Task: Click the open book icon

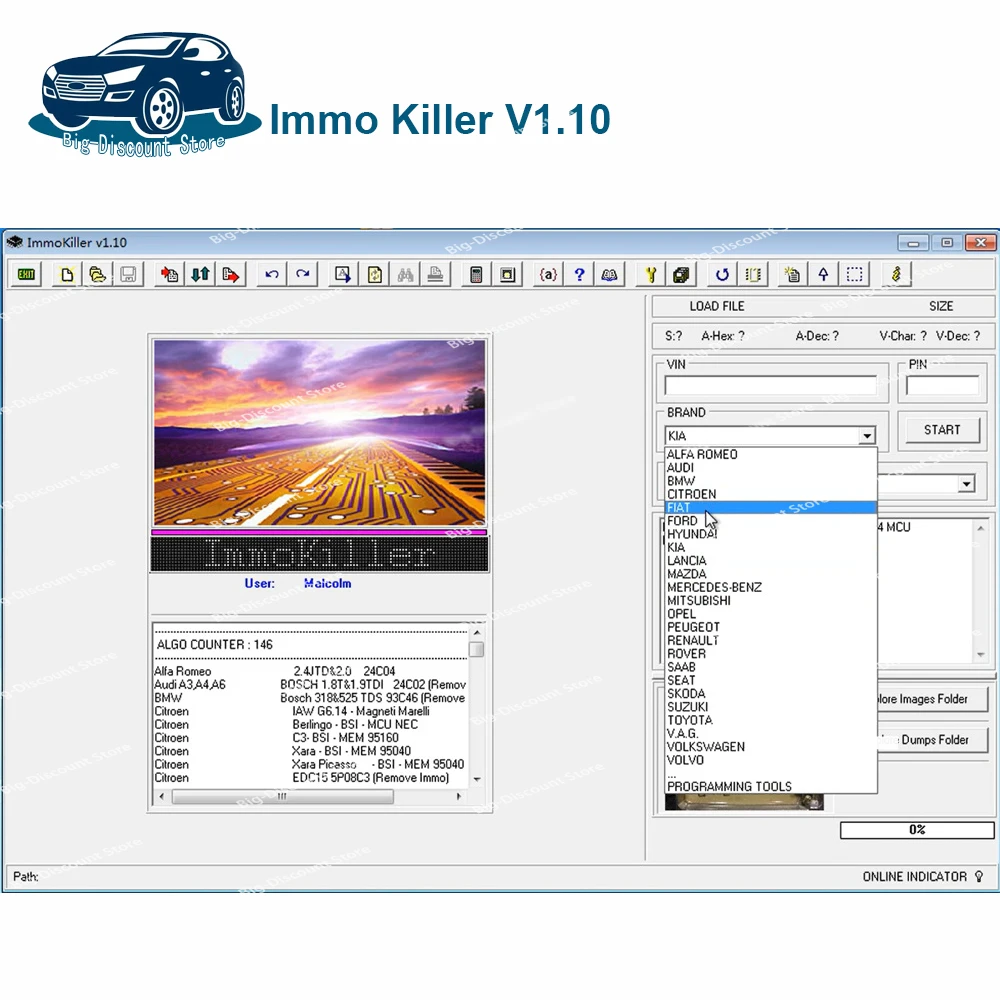Action: [610, 275]
